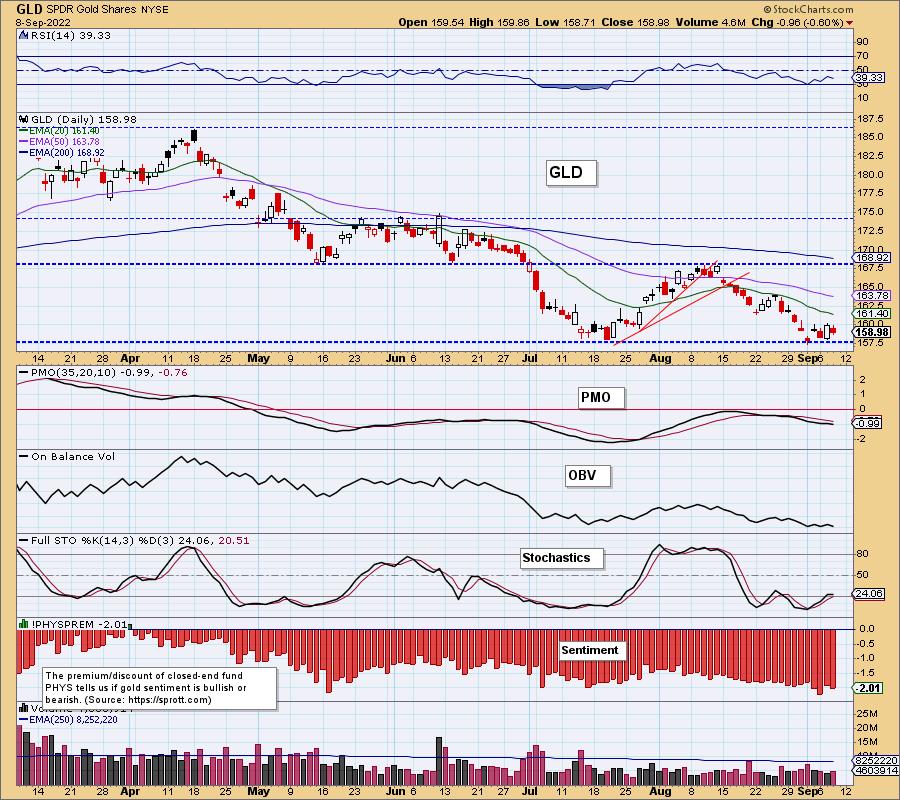Screen dimensions: 900x800
Task: Click the 'On Balance Vol' legend text
Action: [73, 457]
